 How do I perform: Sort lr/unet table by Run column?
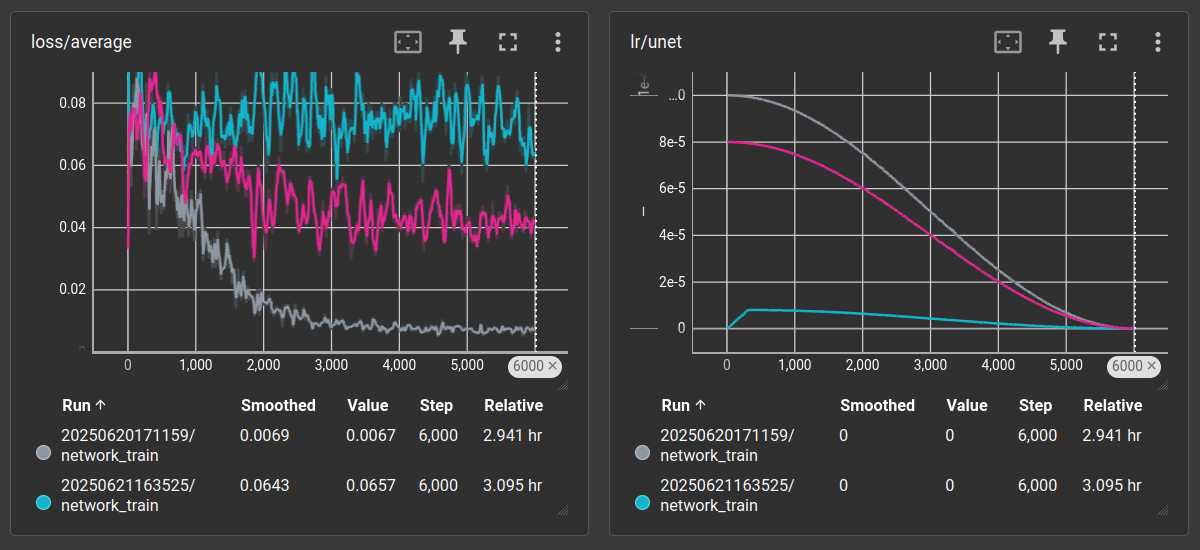point(683,405)
